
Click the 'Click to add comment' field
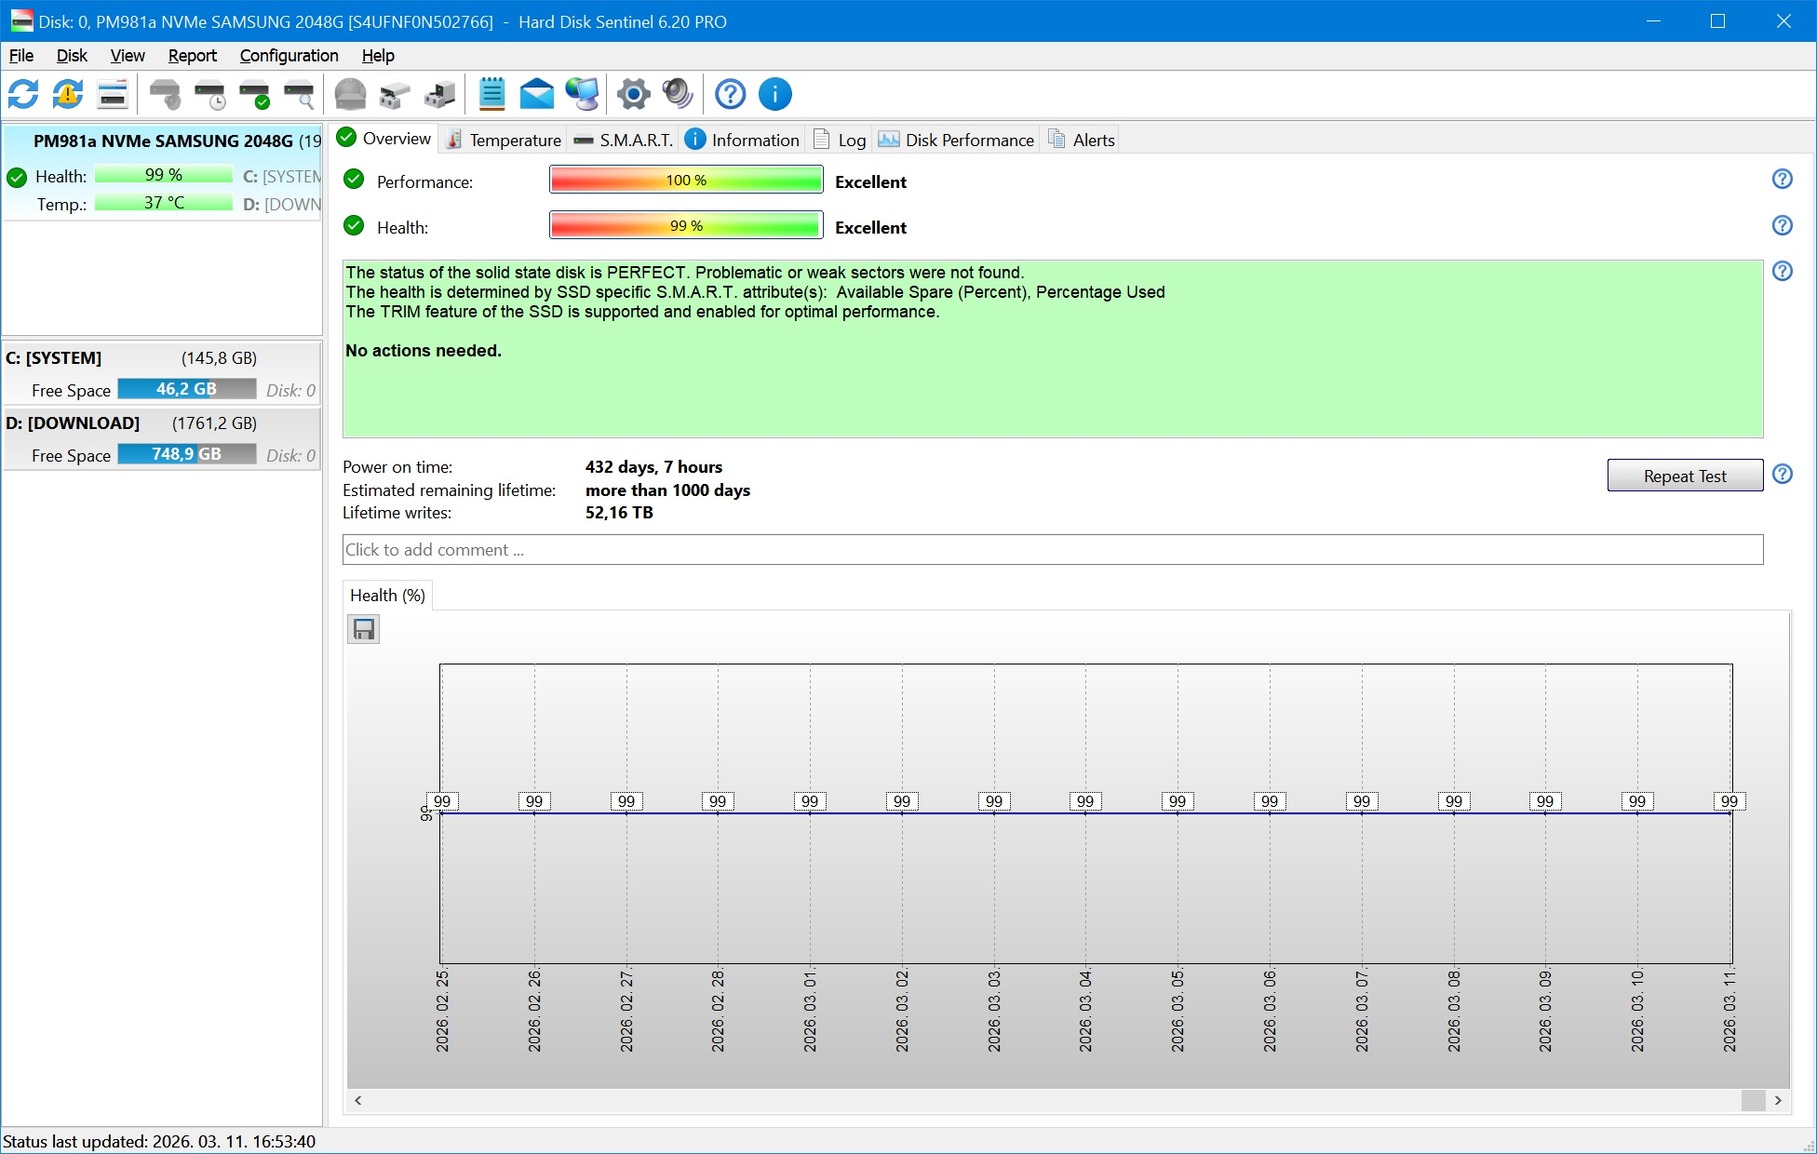1052,550
